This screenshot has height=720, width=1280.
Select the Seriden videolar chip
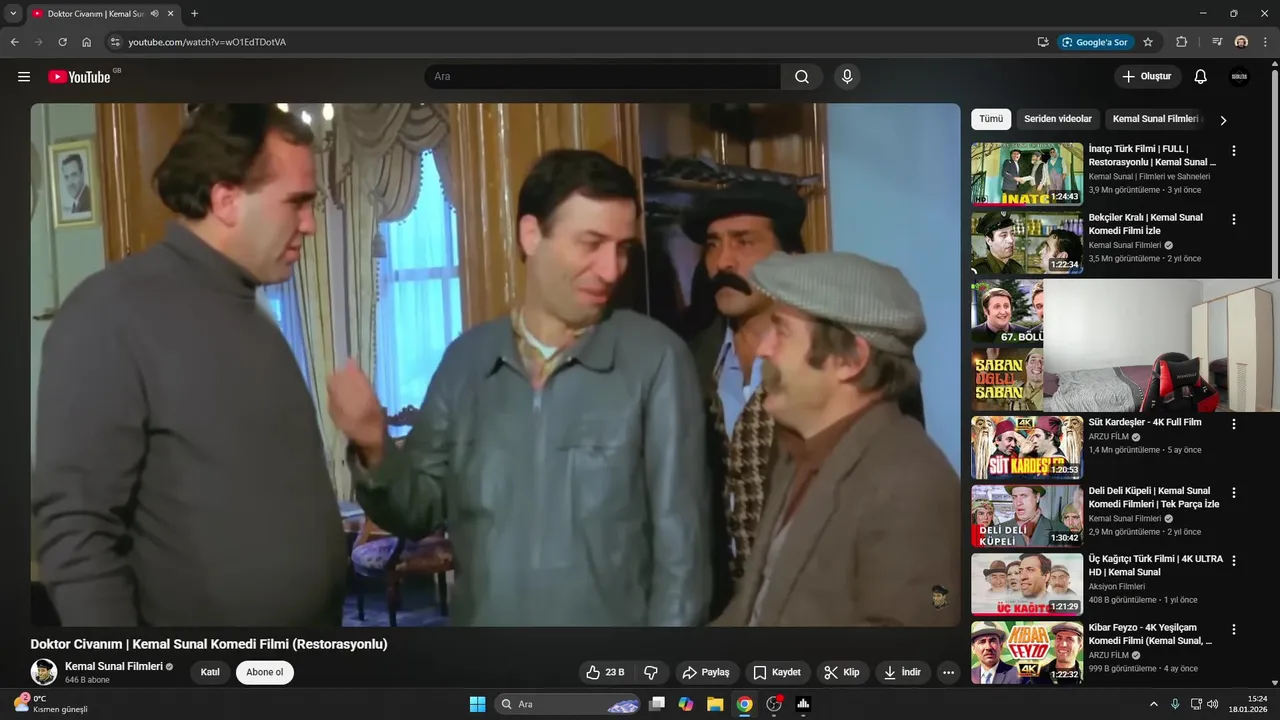(x=1058, y=119)
